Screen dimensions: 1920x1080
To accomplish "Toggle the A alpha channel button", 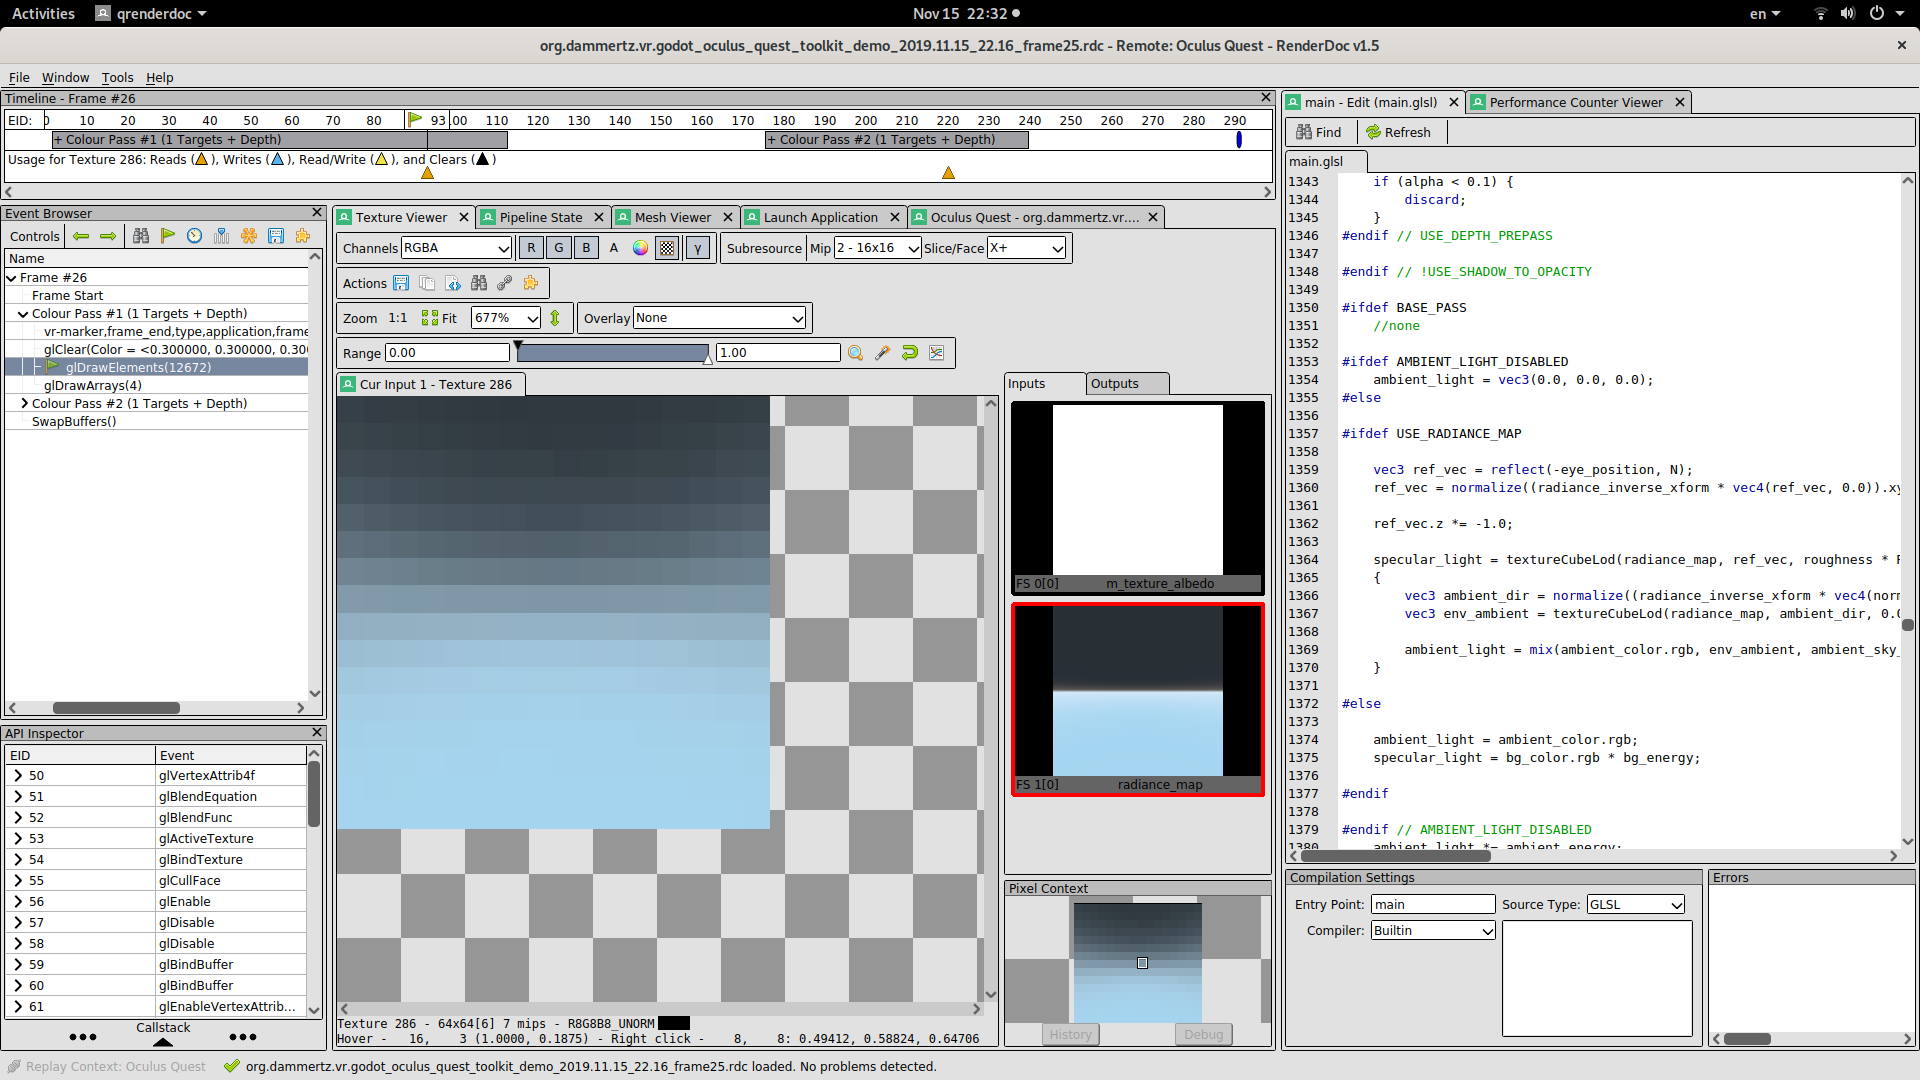I will (614, 248).
